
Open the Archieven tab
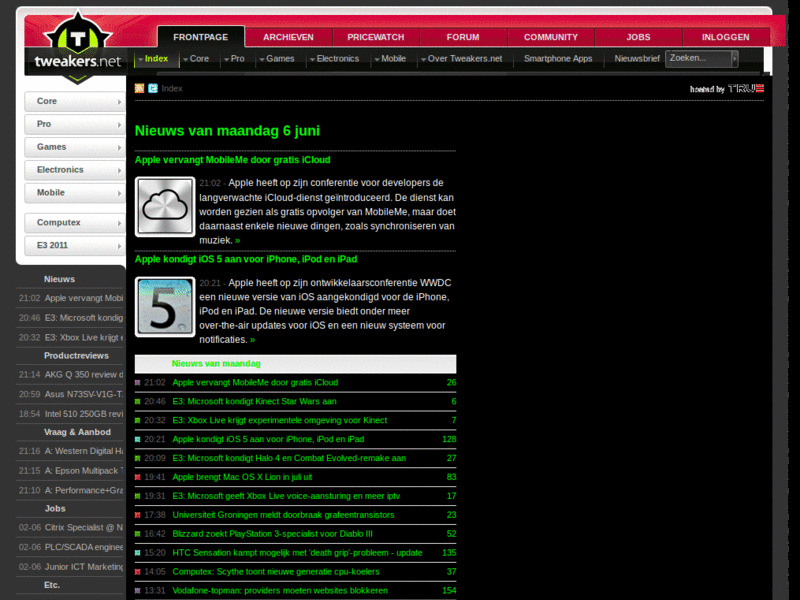(x=288, y=37)
